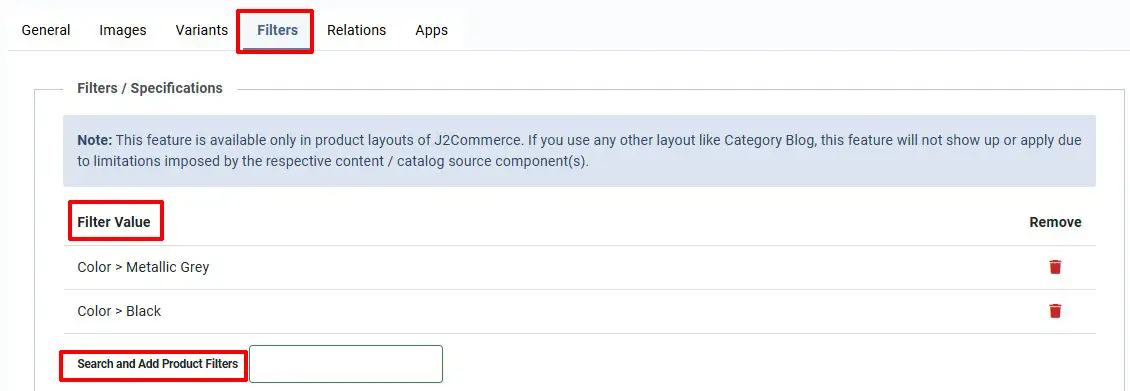Remove the Color > Metallic Grey filter

tap(1055, 267)
